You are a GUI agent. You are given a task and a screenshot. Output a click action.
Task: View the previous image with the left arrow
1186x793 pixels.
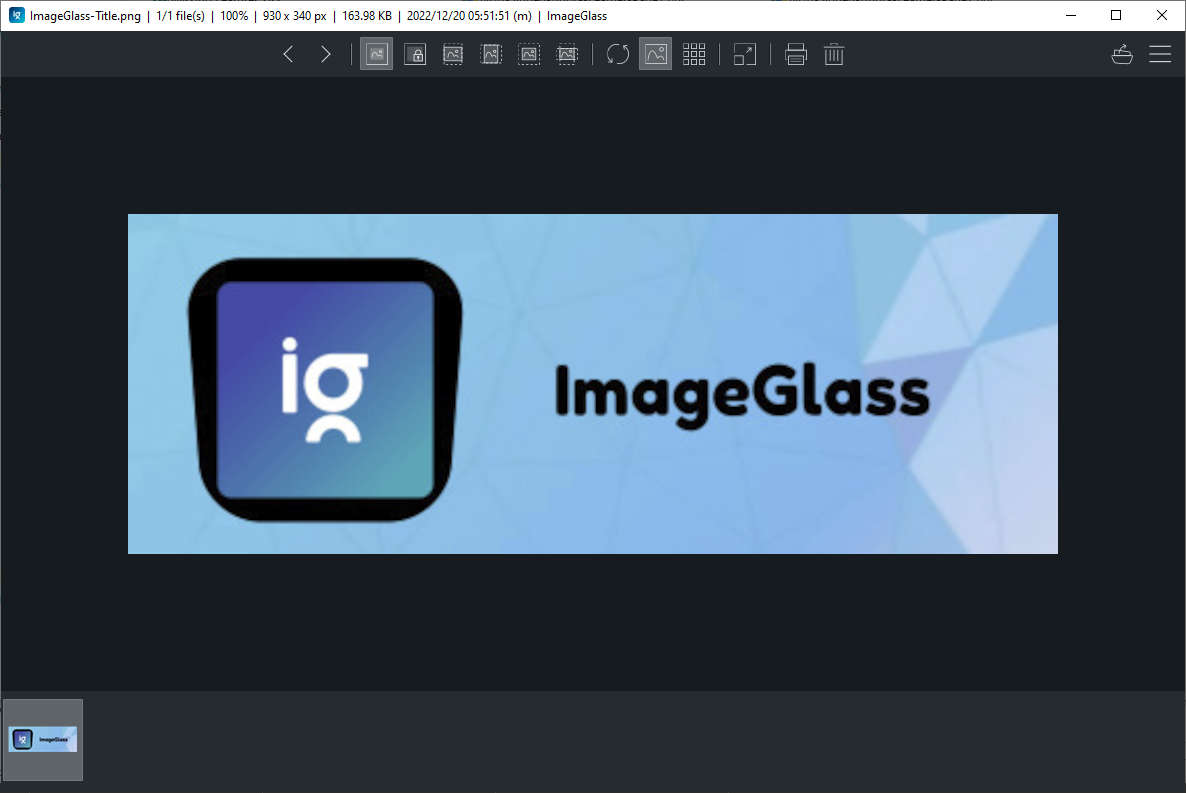click(288, 54)
